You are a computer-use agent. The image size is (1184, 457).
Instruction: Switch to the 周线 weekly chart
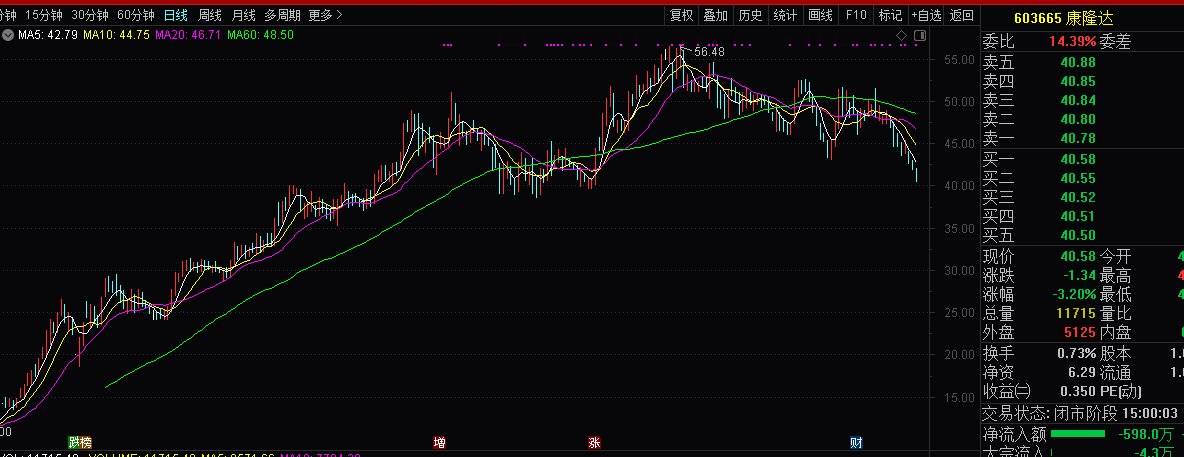click(210, 15)
